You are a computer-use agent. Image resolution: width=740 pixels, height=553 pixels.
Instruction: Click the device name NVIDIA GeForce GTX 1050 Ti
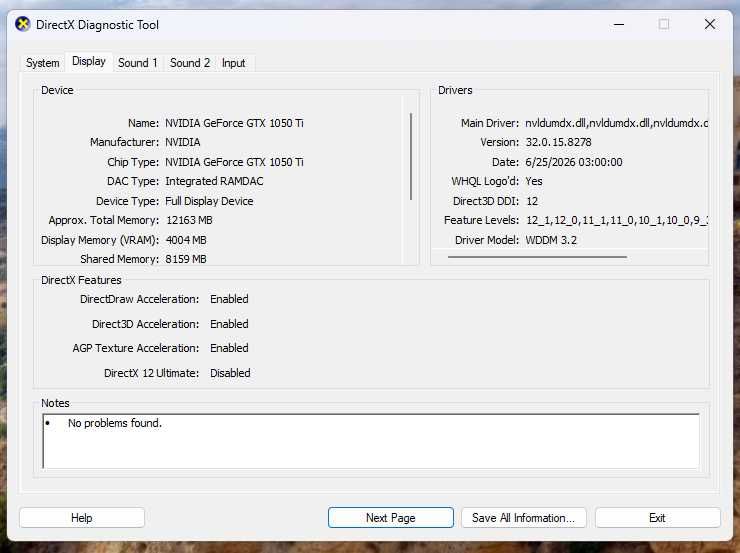pyautogui.click(x=234, y=123)
